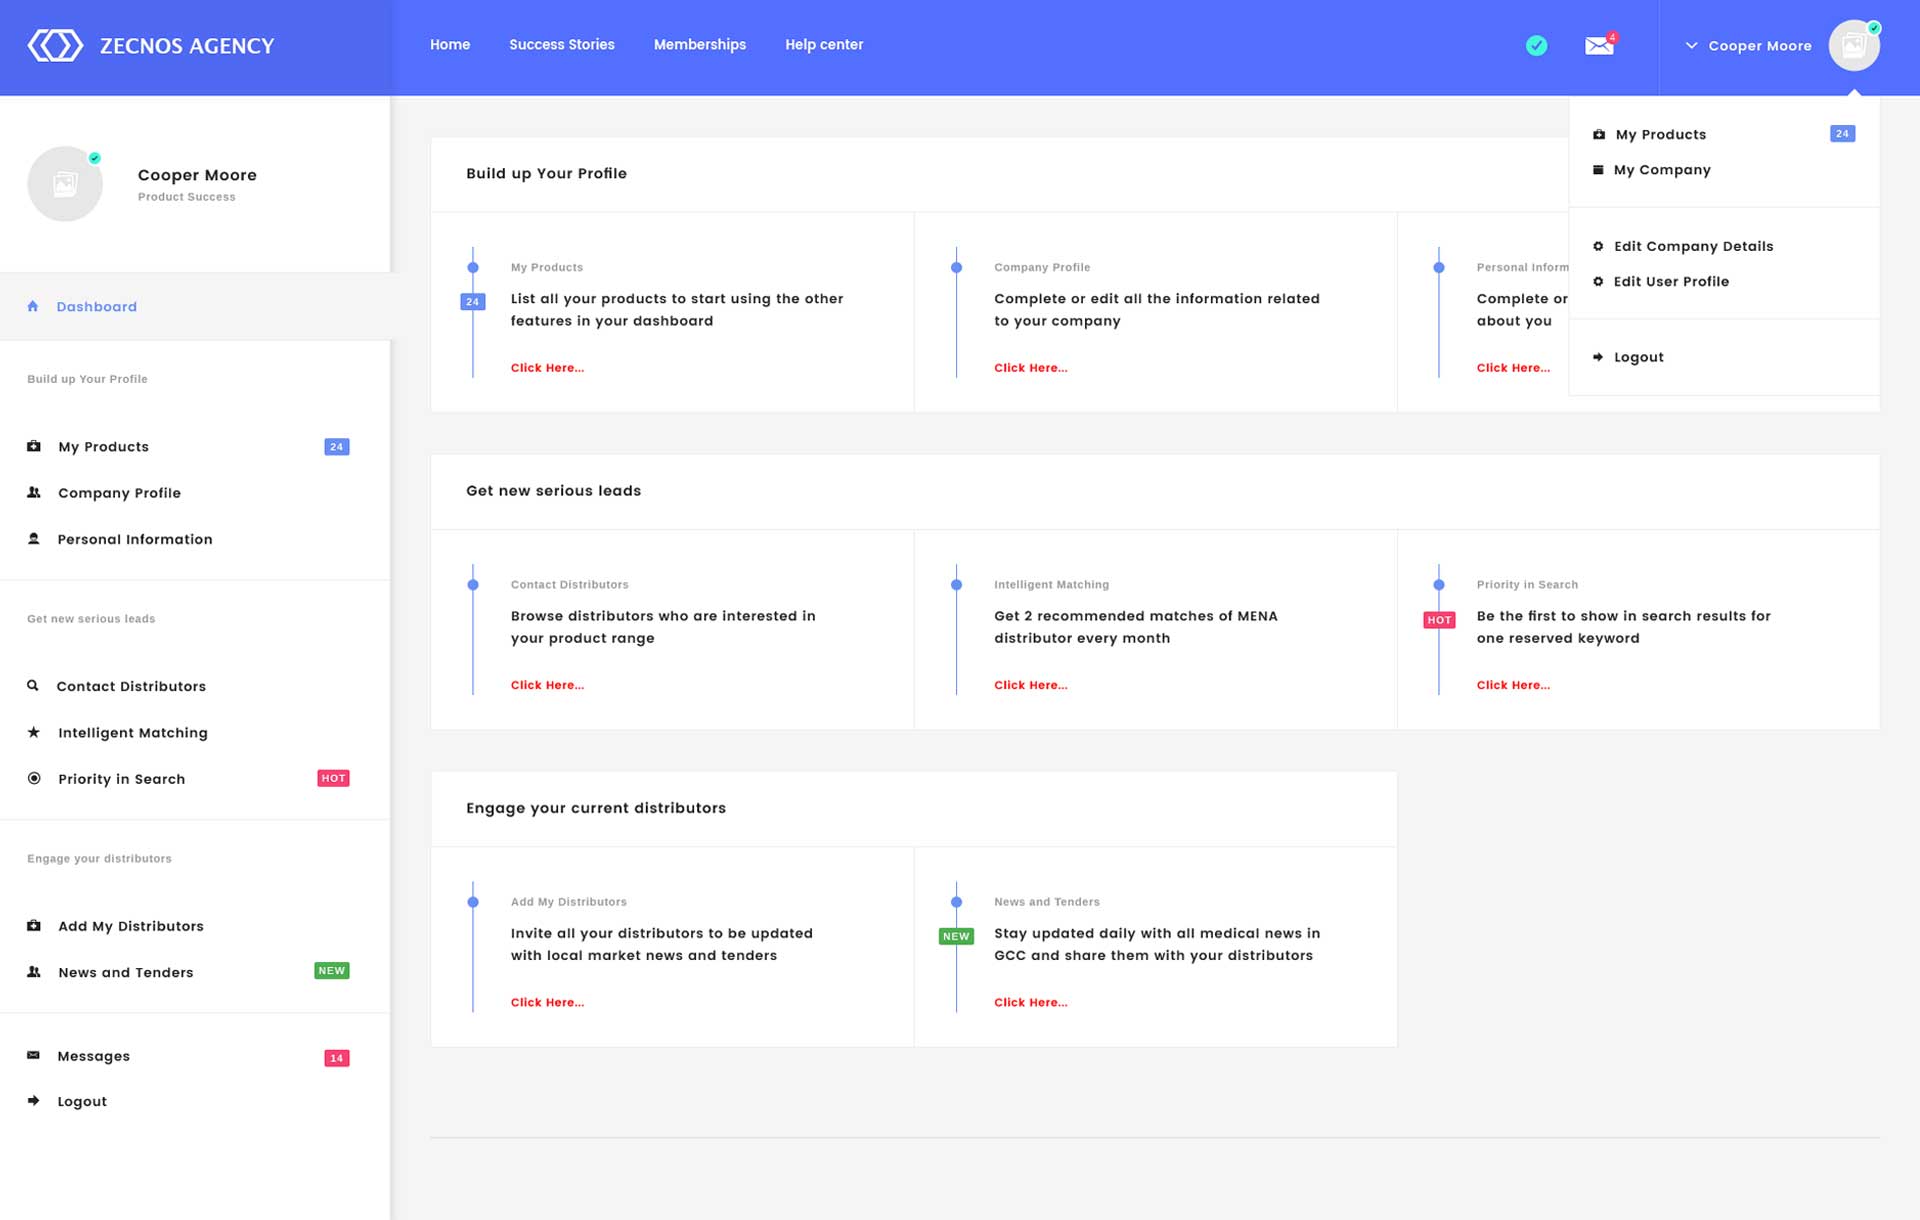1920x1220 pixels.
Task: Collapse the Cooper Moore dropdown chevron
Action: pyautogui.click(x=1691, y=46)
